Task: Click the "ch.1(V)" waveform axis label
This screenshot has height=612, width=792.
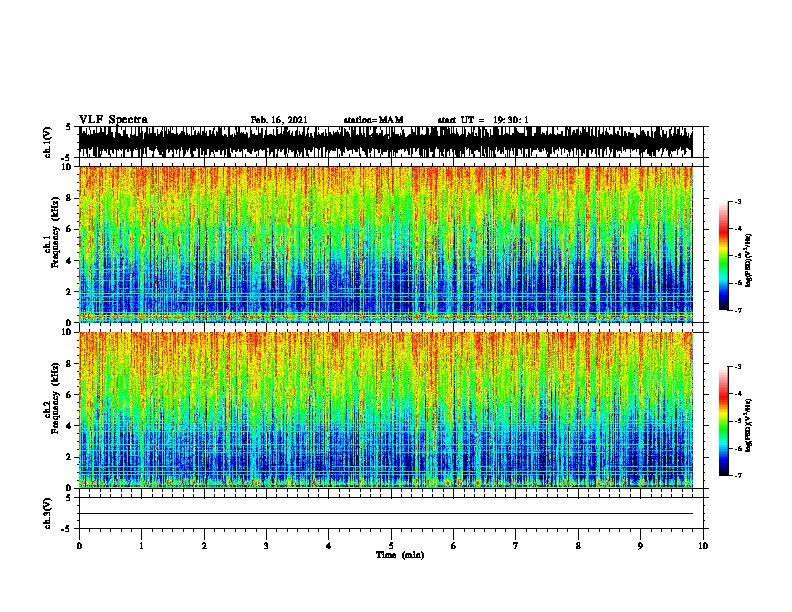Action: click(48, 142)
